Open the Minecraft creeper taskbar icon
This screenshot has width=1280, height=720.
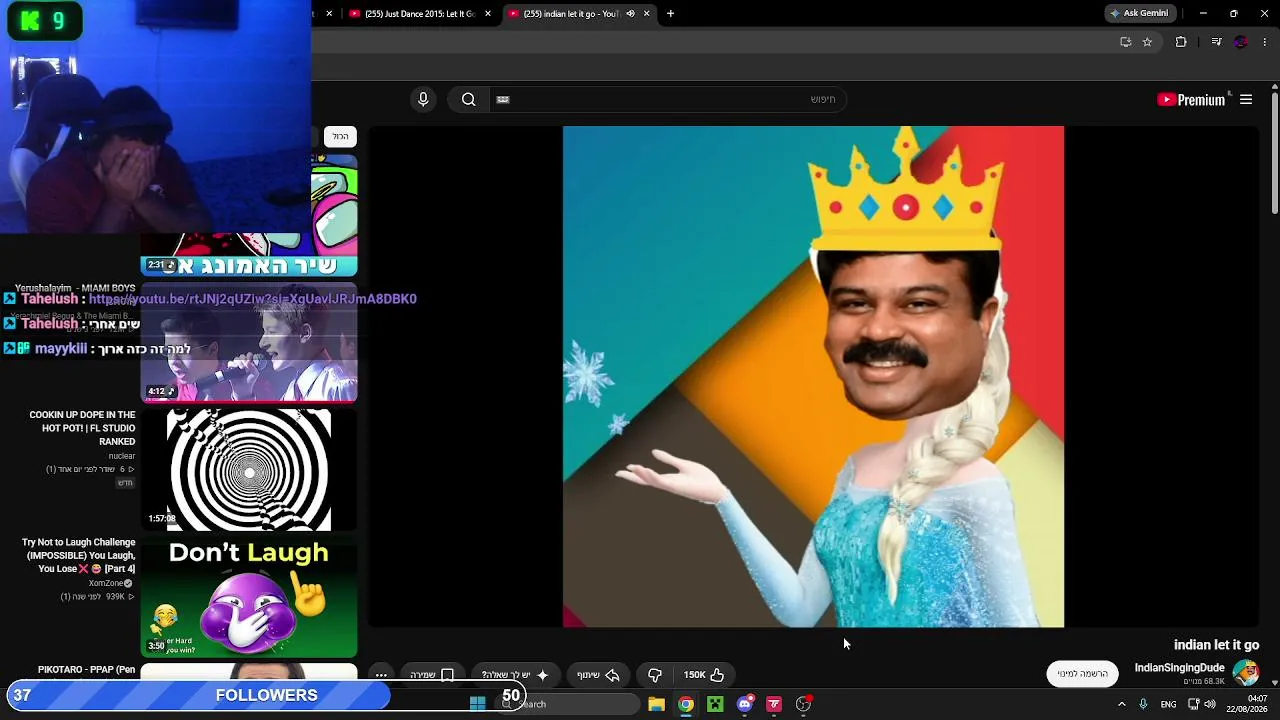(x=715, y=704)
